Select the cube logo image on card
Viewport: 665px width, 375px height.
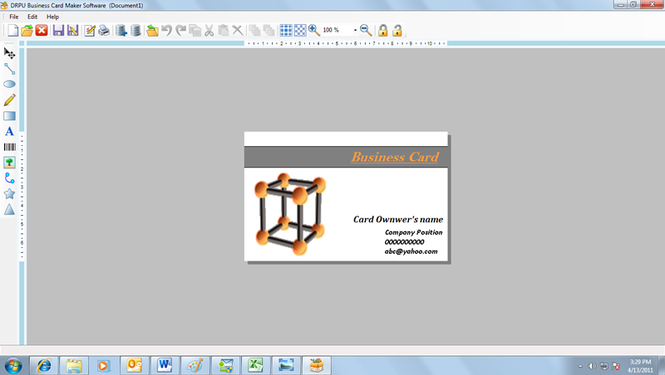[290, 214]
